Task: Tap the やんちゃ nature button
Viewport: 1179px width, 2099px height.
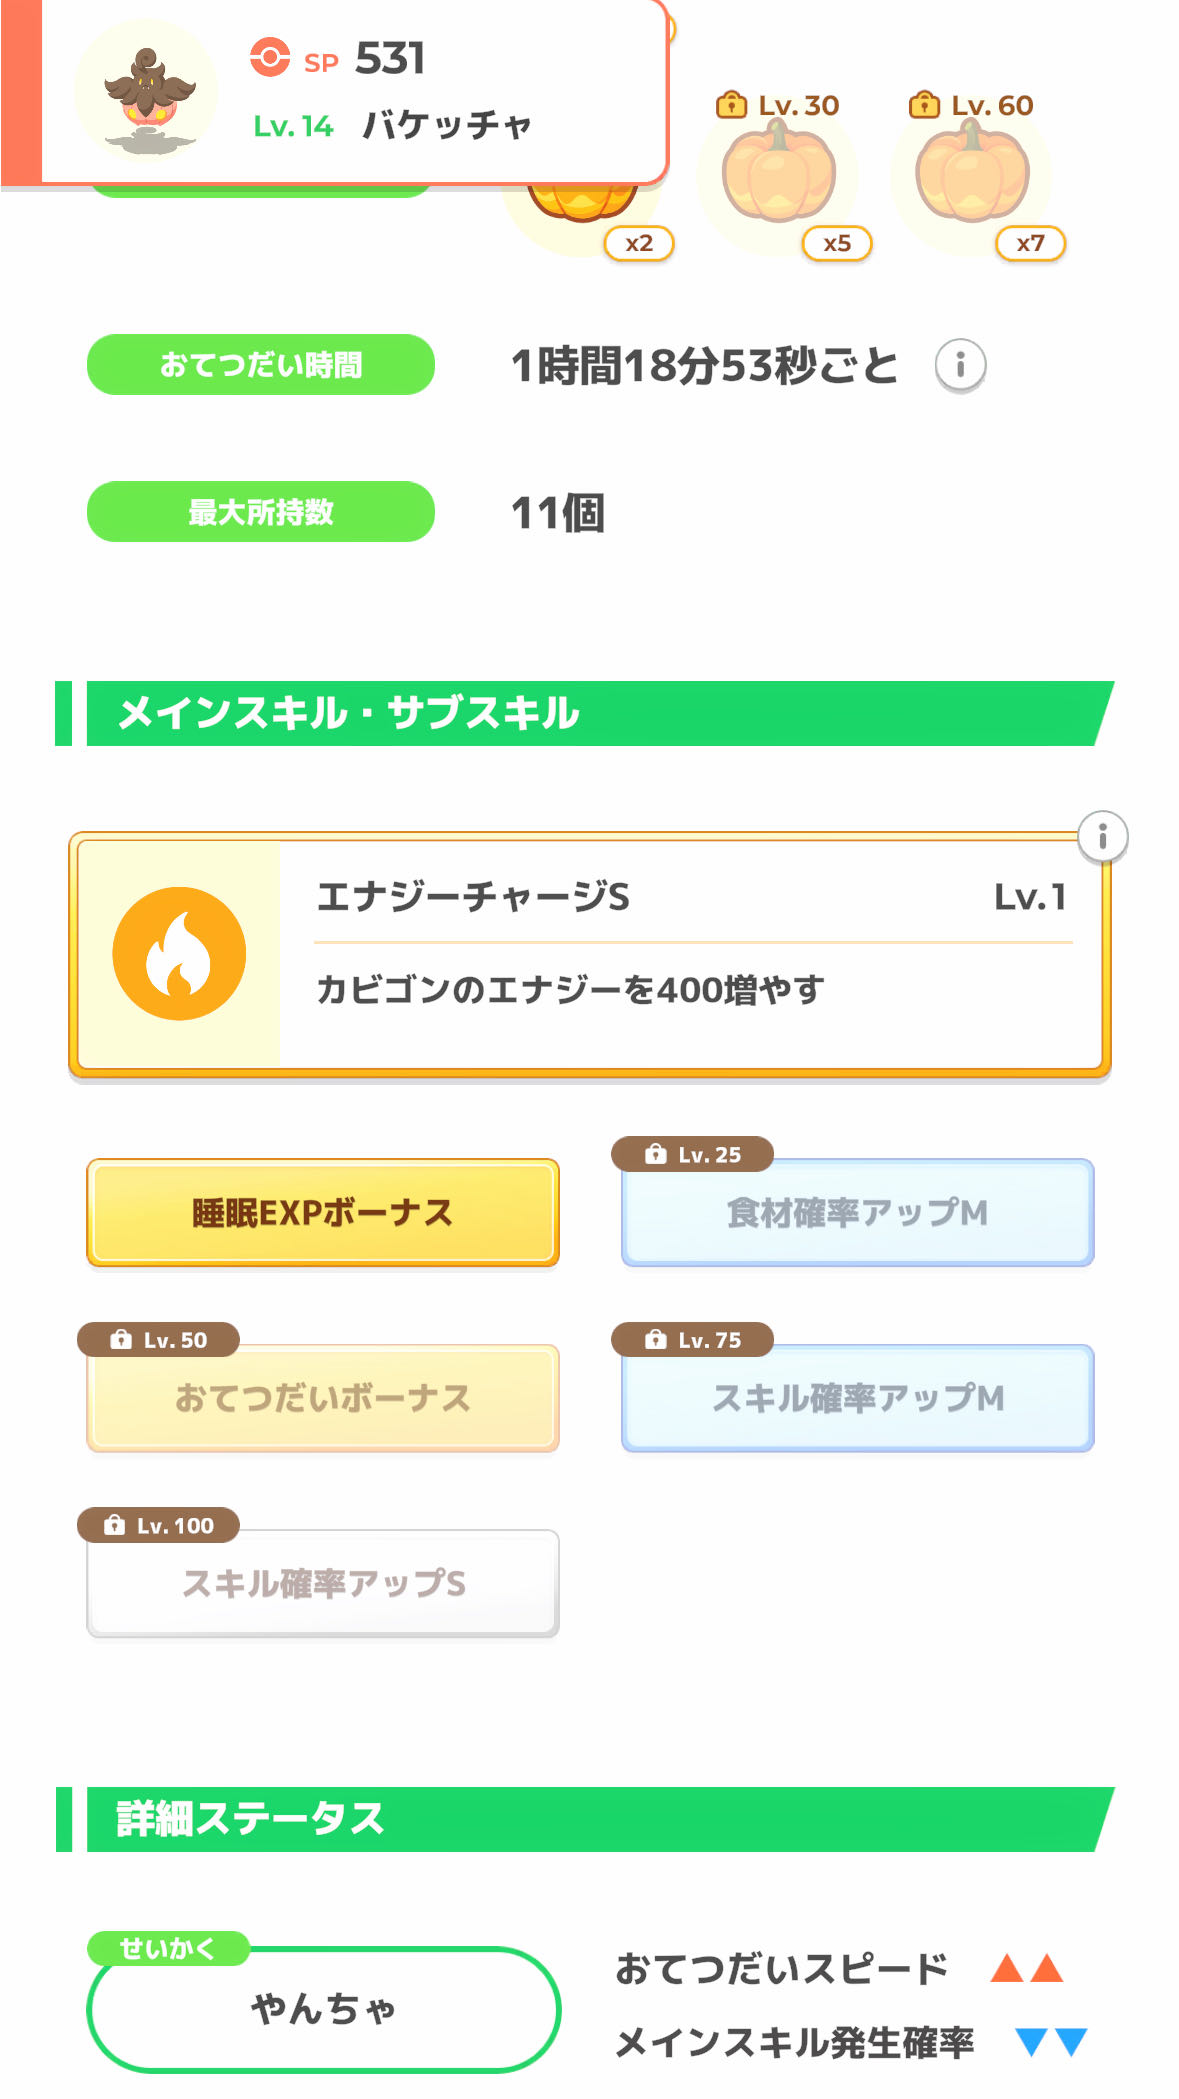Action: coord(323,2009)
